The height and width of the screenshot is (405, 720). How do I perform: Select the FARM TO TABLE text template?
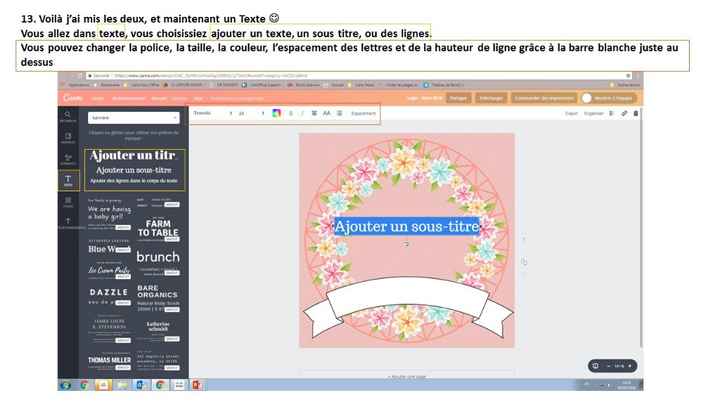pos(158,228)
